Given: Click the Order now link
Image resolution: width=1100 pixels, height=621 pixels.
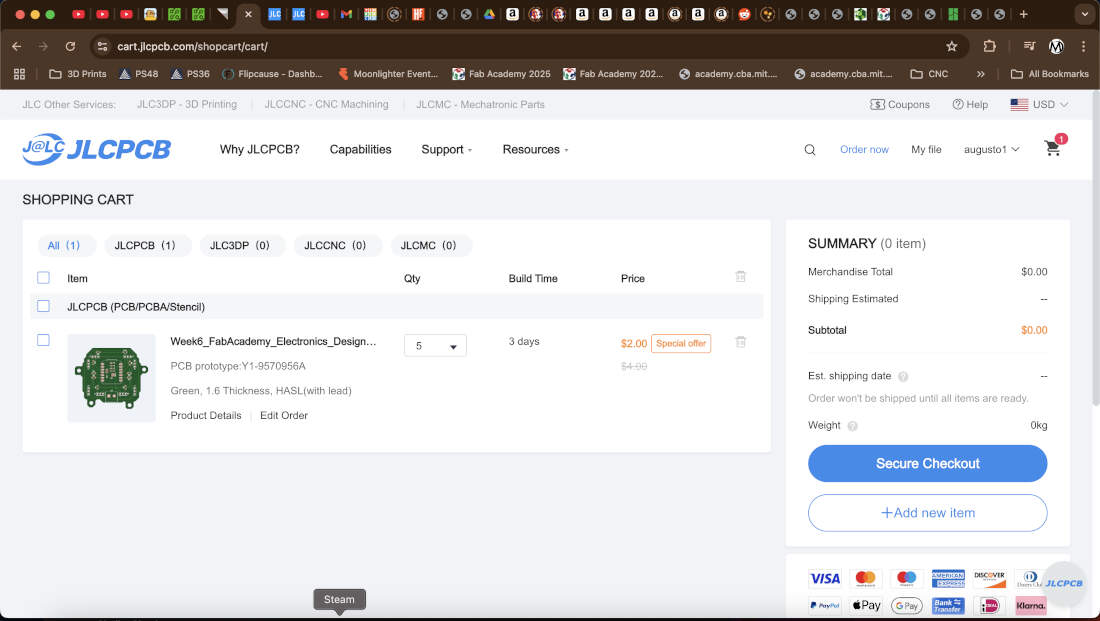Looking at the screenshot, I should click(x=864, y=149).
